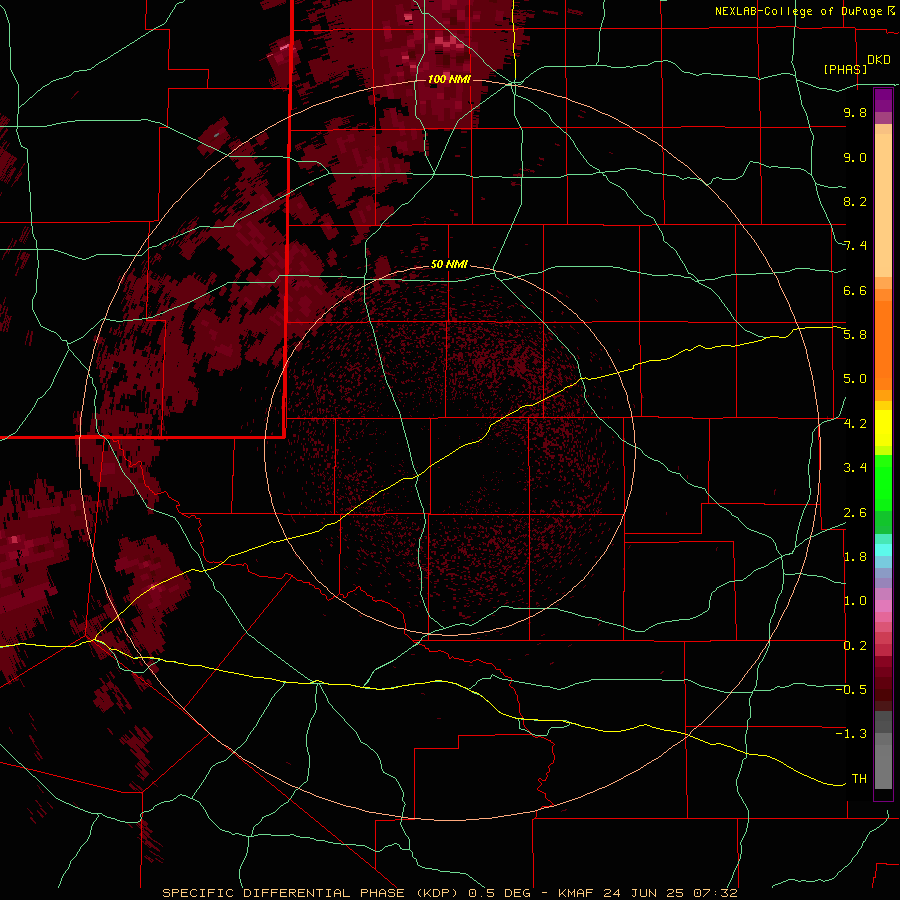Screen dimensions: 900x900
Task: Pick the cyan segment of the color bar
Action: tap(883, 550)
